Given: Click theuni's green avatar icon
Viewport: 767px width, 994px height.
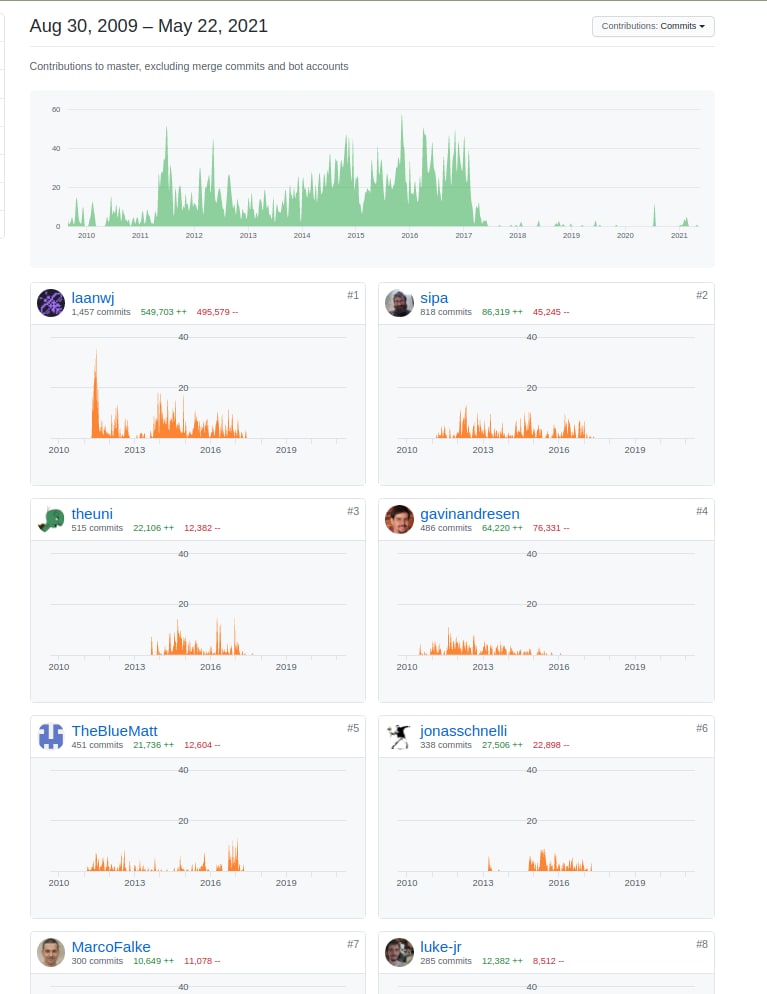Looking at the screenshot, I should (51, 519).
